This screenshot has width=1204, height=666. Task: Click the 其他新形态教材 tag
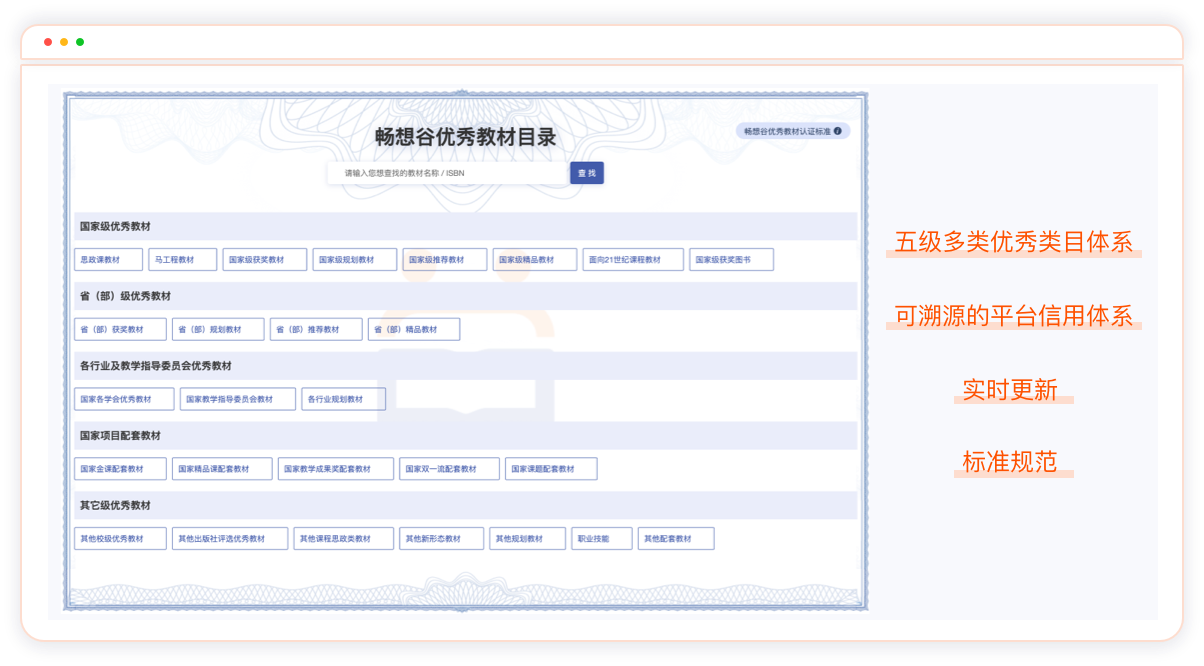pos(441,539)
